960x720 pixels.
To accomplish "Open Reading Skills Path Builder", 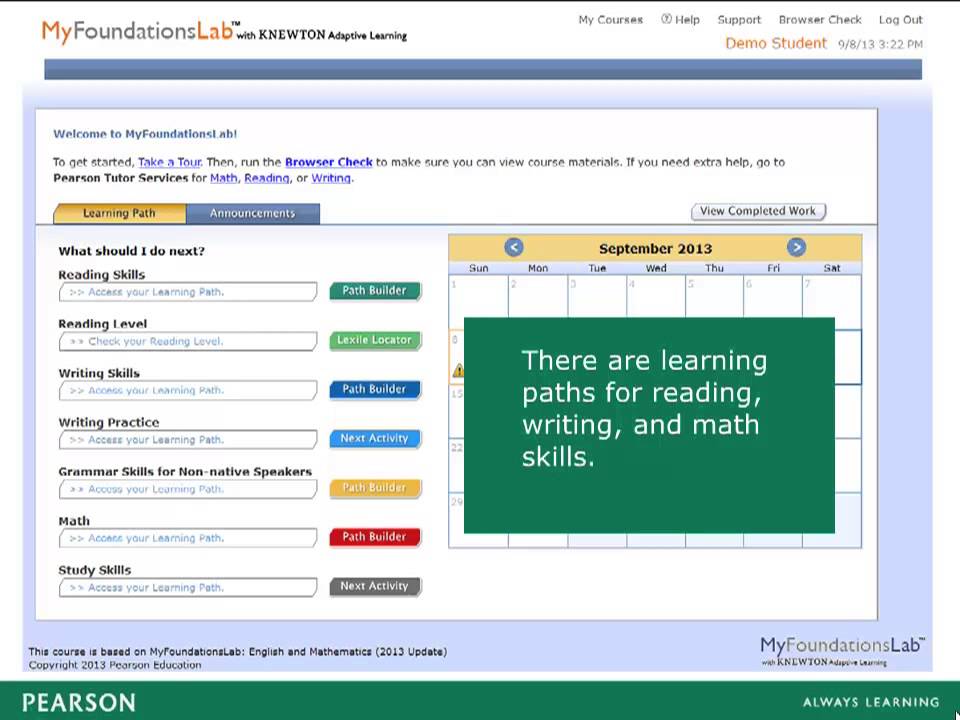I will 375,291.
